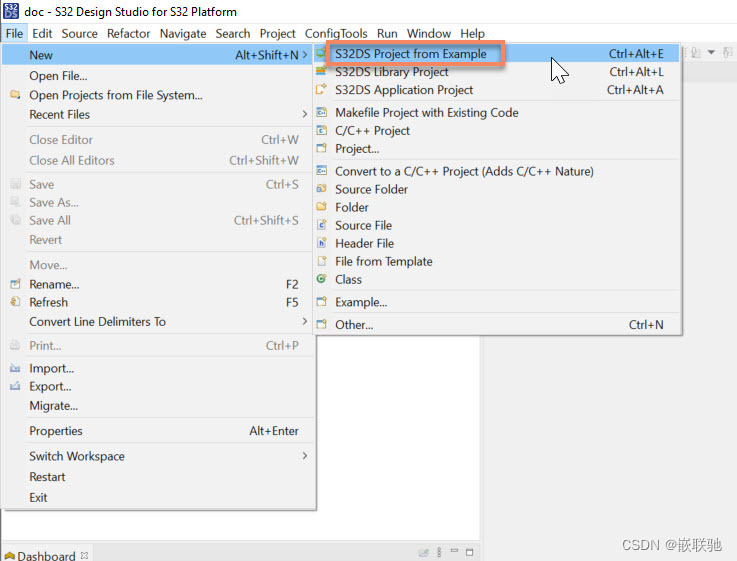Viewport: 737px width, 561px height.
Task: Expand the Switch Workspace submenu
Action: [x=305, y=456]
